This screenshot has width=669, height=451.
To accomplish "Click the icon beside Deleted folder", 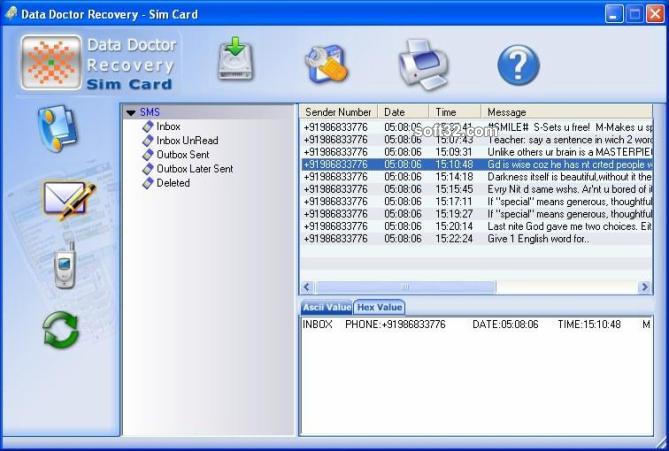I will click(148, 183).
